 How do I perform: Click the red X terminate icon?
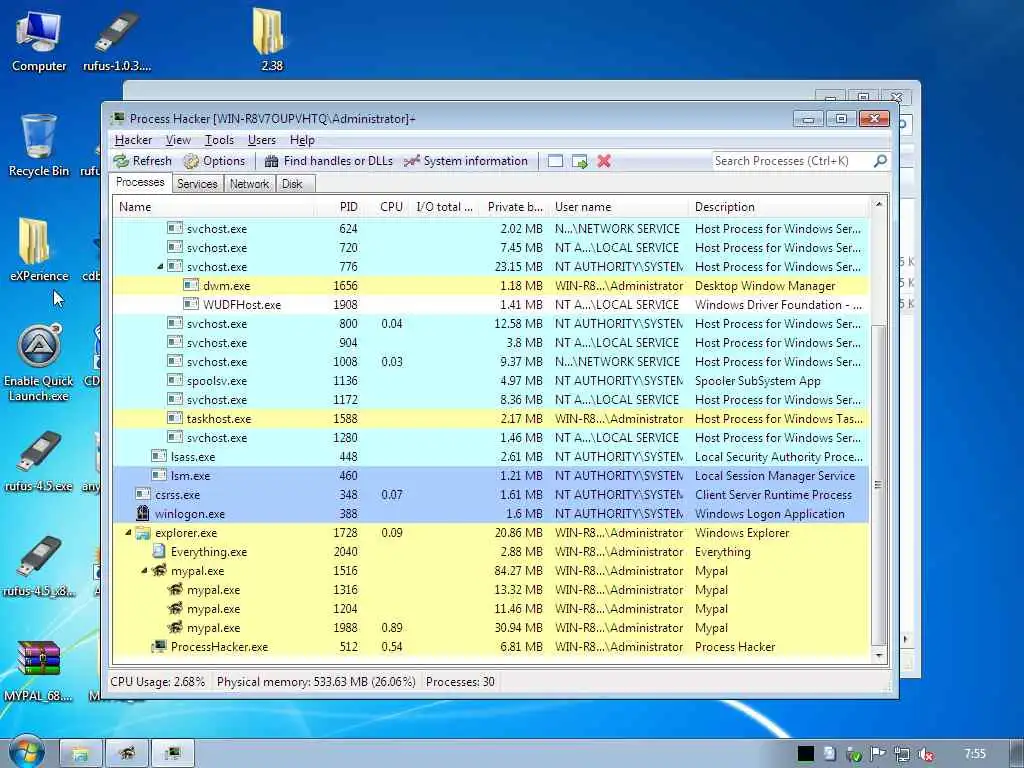click(604, 161)
